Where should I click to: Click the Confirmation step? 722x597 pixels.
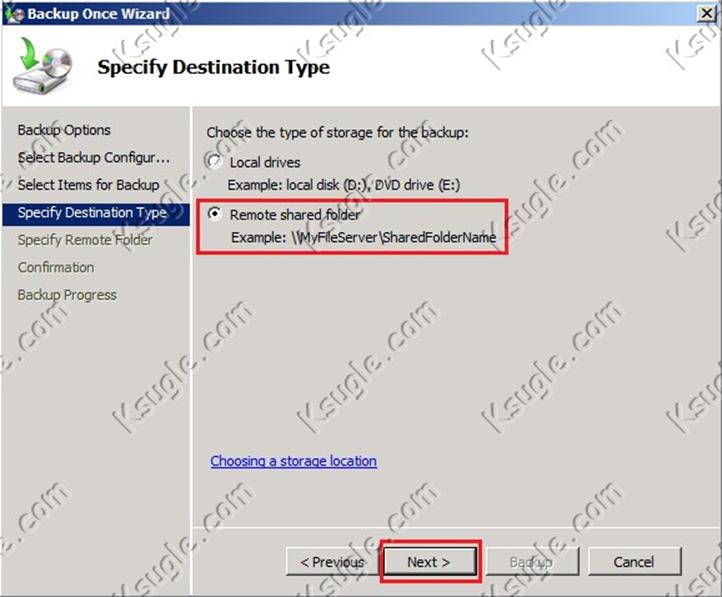tap(56, 267)
